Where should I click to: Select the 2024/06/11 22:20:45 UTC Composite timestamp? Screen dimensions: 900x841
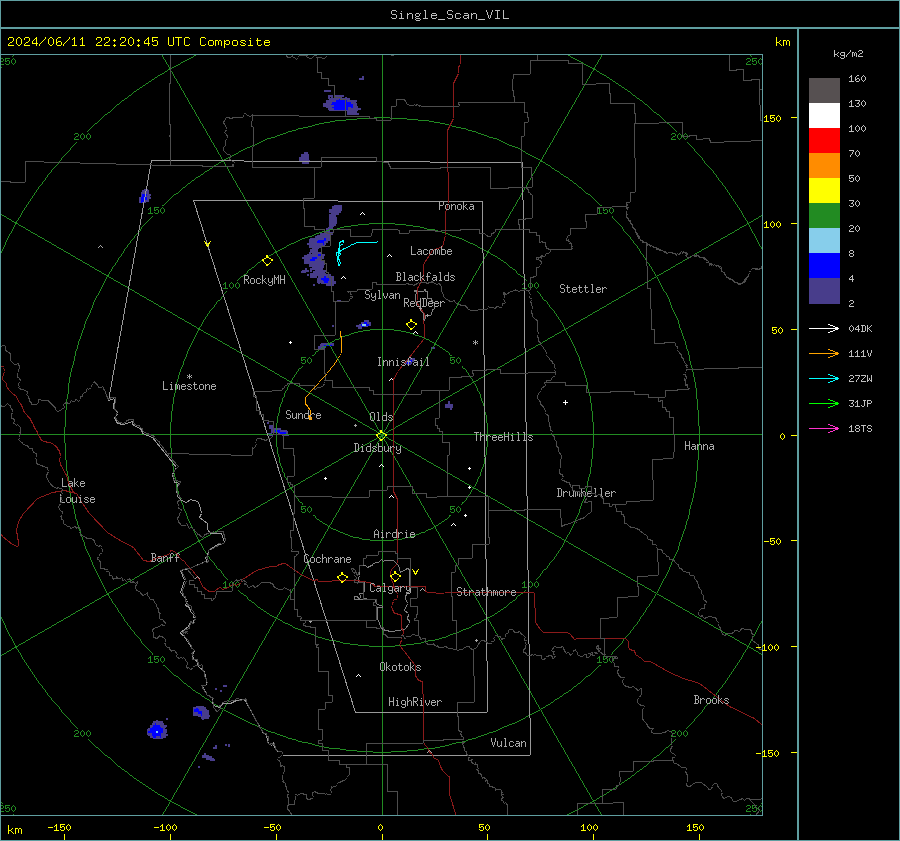pos(138,42)
